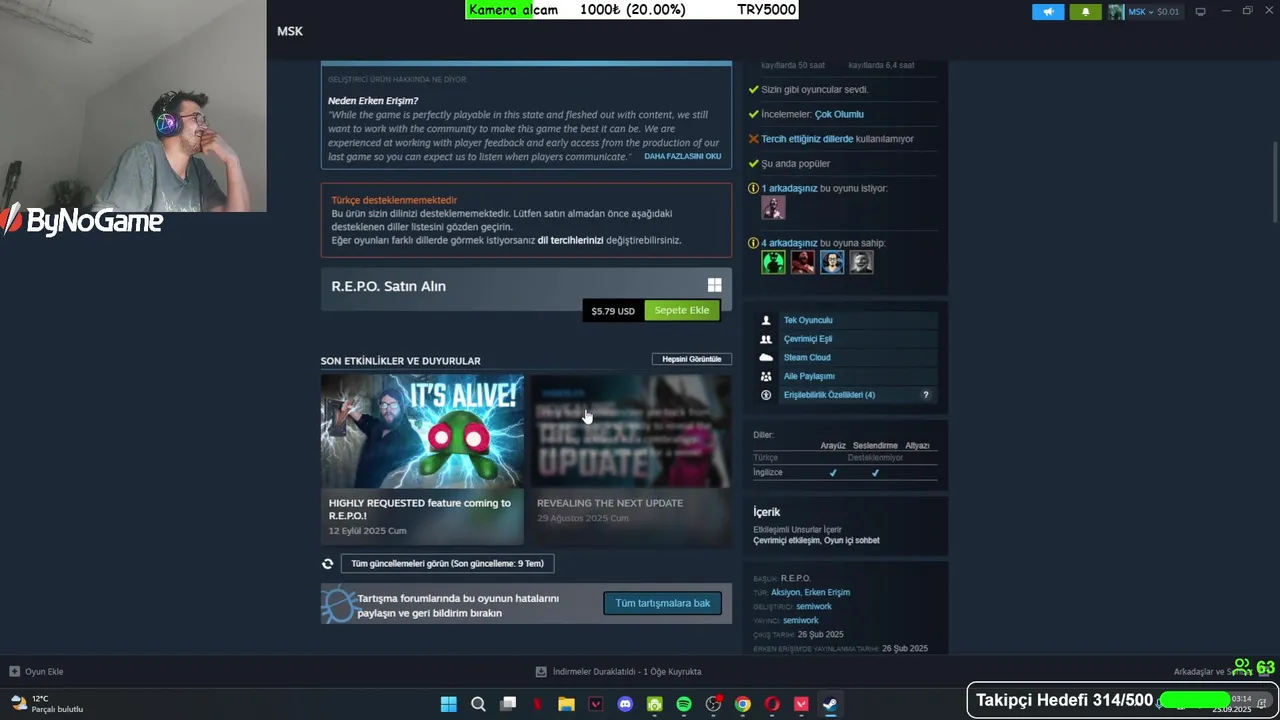Screen dimensions: 1280x720
Task: Open the 'dil tercihlerinizi' link
Action: pos(570,240)
